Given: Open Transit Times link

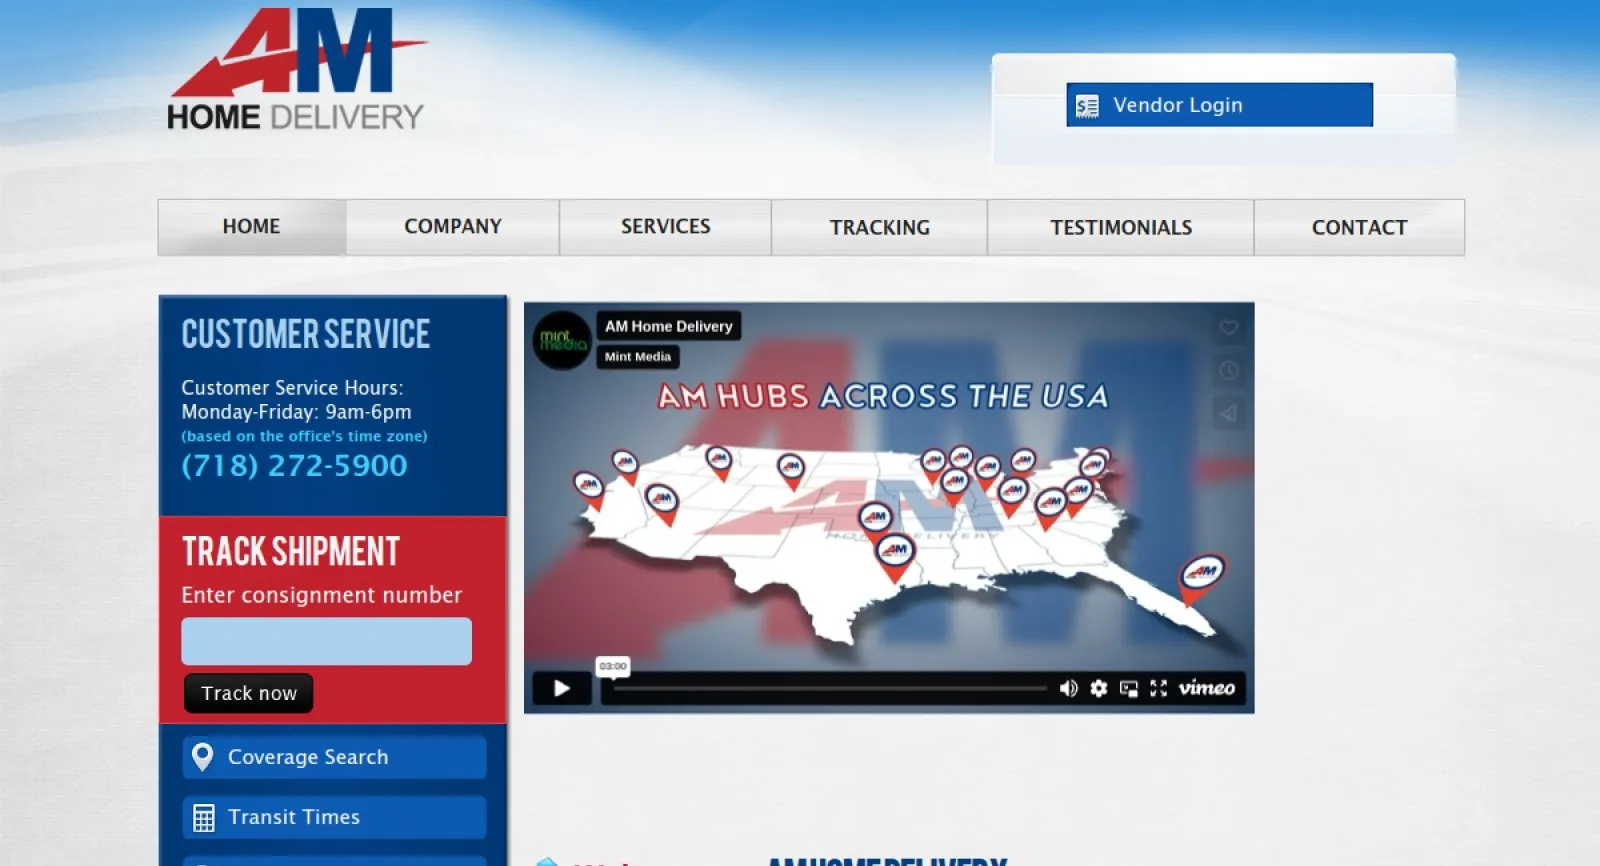Looking at the screenshot, I should (334, 817).
